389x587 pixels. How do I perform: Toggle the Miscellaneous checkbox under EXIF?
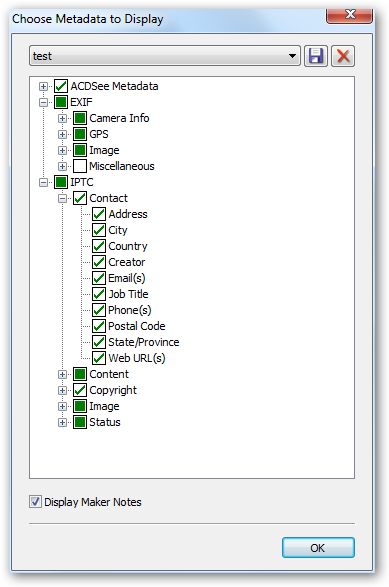pyautogui.click(x=80, y=166)
